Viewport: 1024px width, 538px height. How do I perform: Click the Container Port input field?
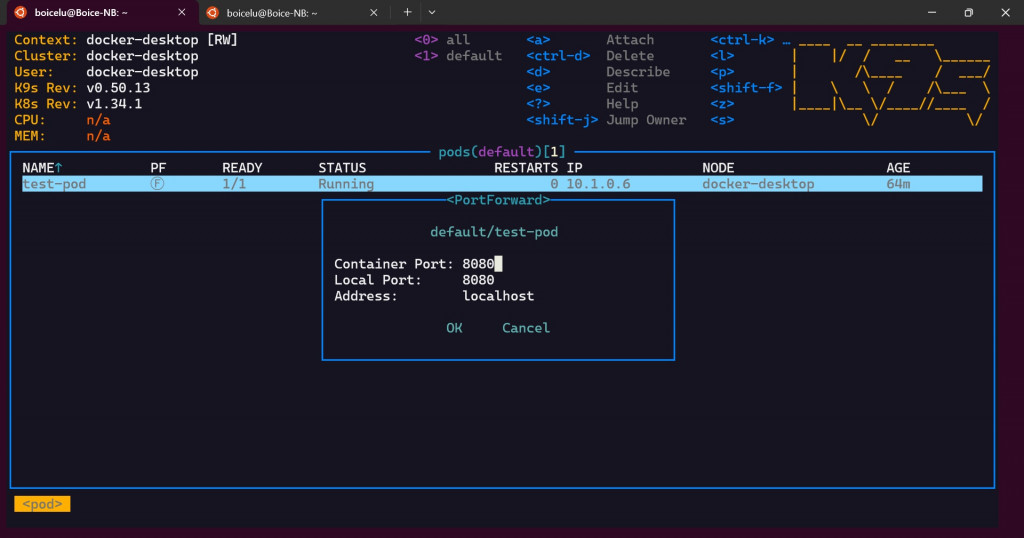pos(482,264)
